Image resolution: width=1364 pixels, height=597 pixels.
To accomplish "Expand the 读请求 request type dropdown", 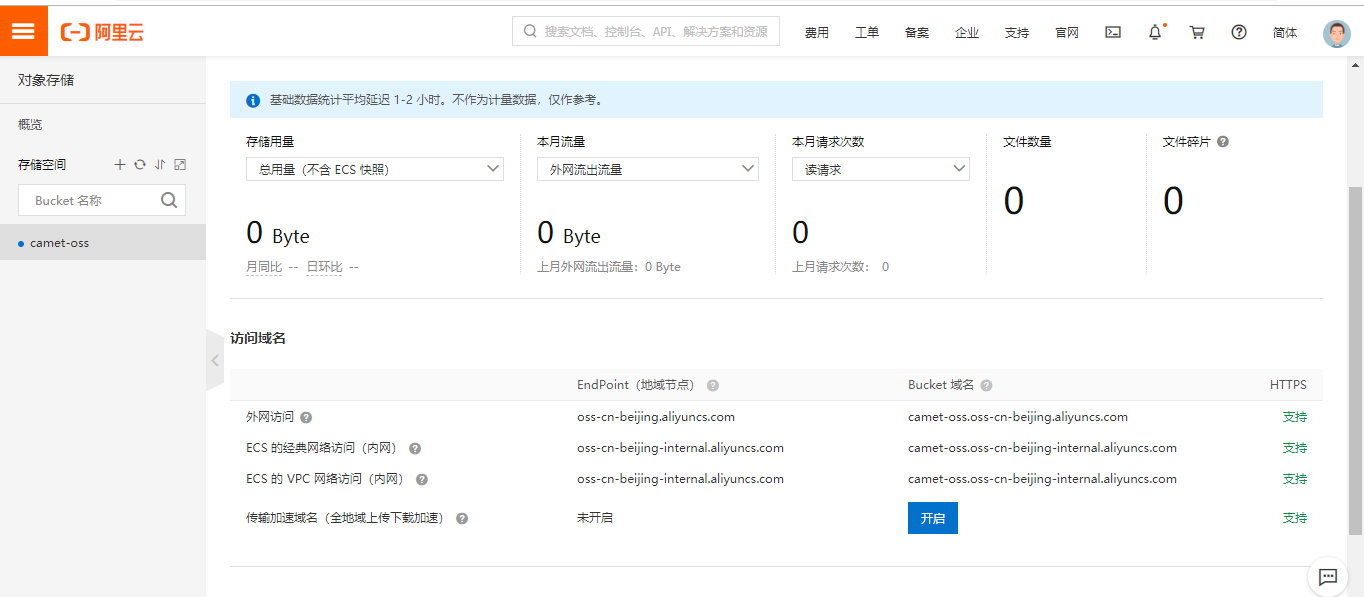I will 880,169.
